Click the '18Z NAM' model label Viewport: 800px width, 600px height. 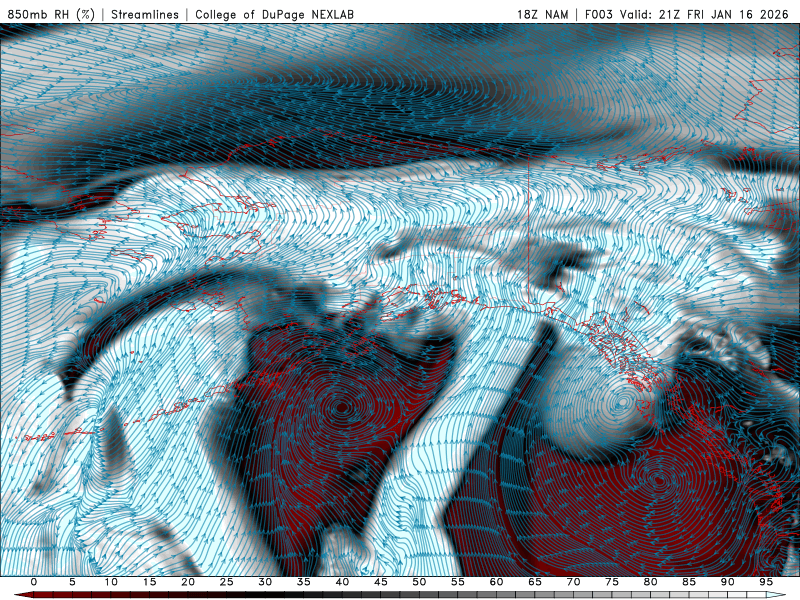(542, 14)
